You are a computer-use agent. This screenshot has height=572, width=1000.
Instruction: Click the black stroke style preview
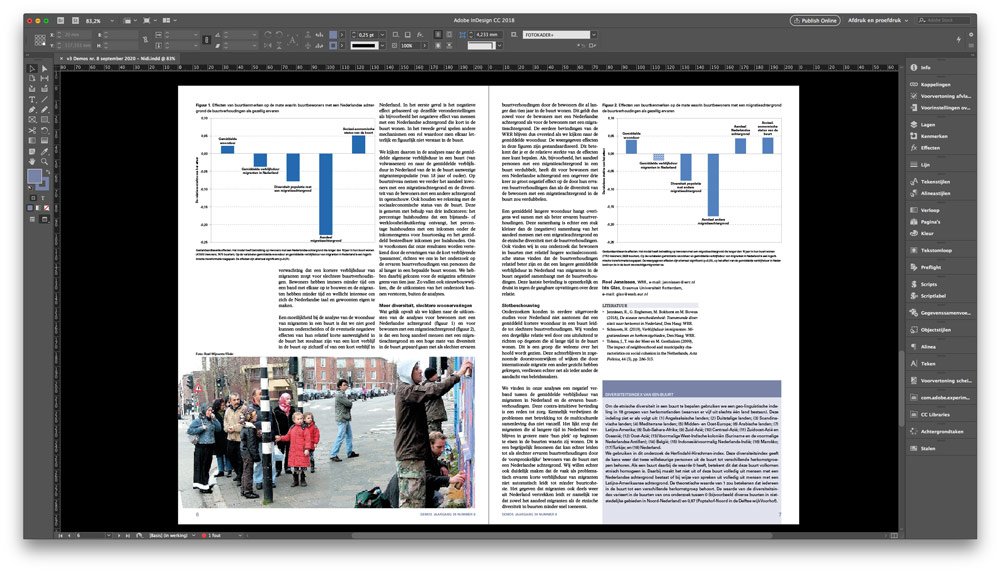pyautogui.click(x=364, y=45)
